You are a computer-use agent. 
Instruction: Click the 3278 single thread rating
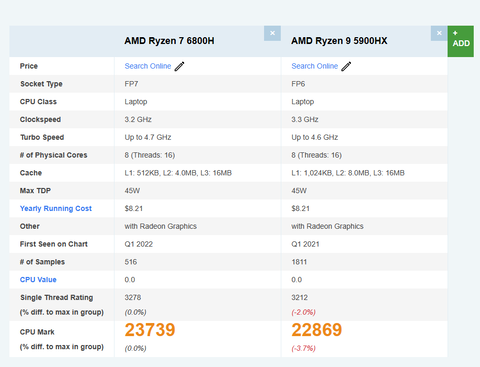tap(133, 297)
